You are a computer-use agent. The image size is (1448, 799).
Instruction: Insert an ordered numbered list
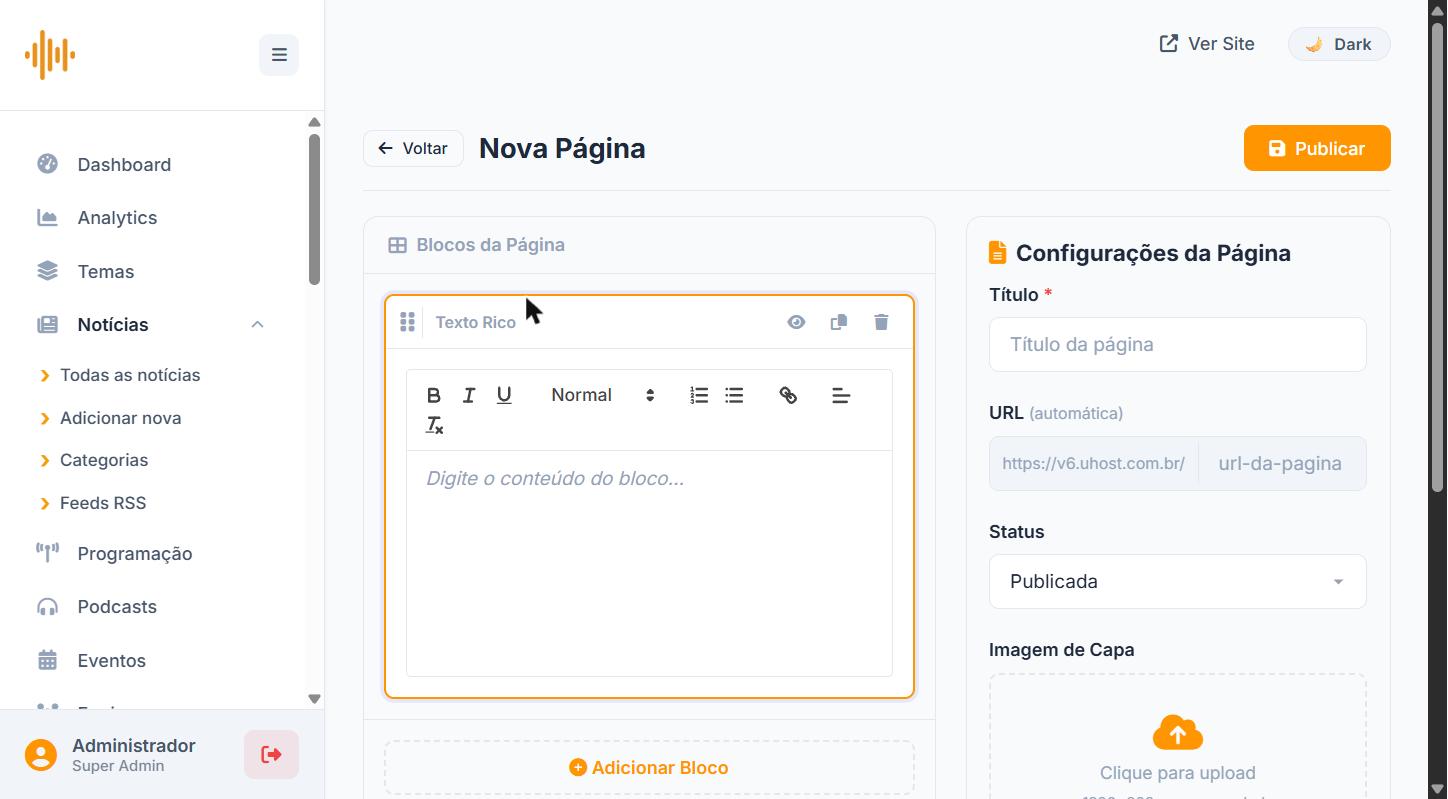point(699,395)
